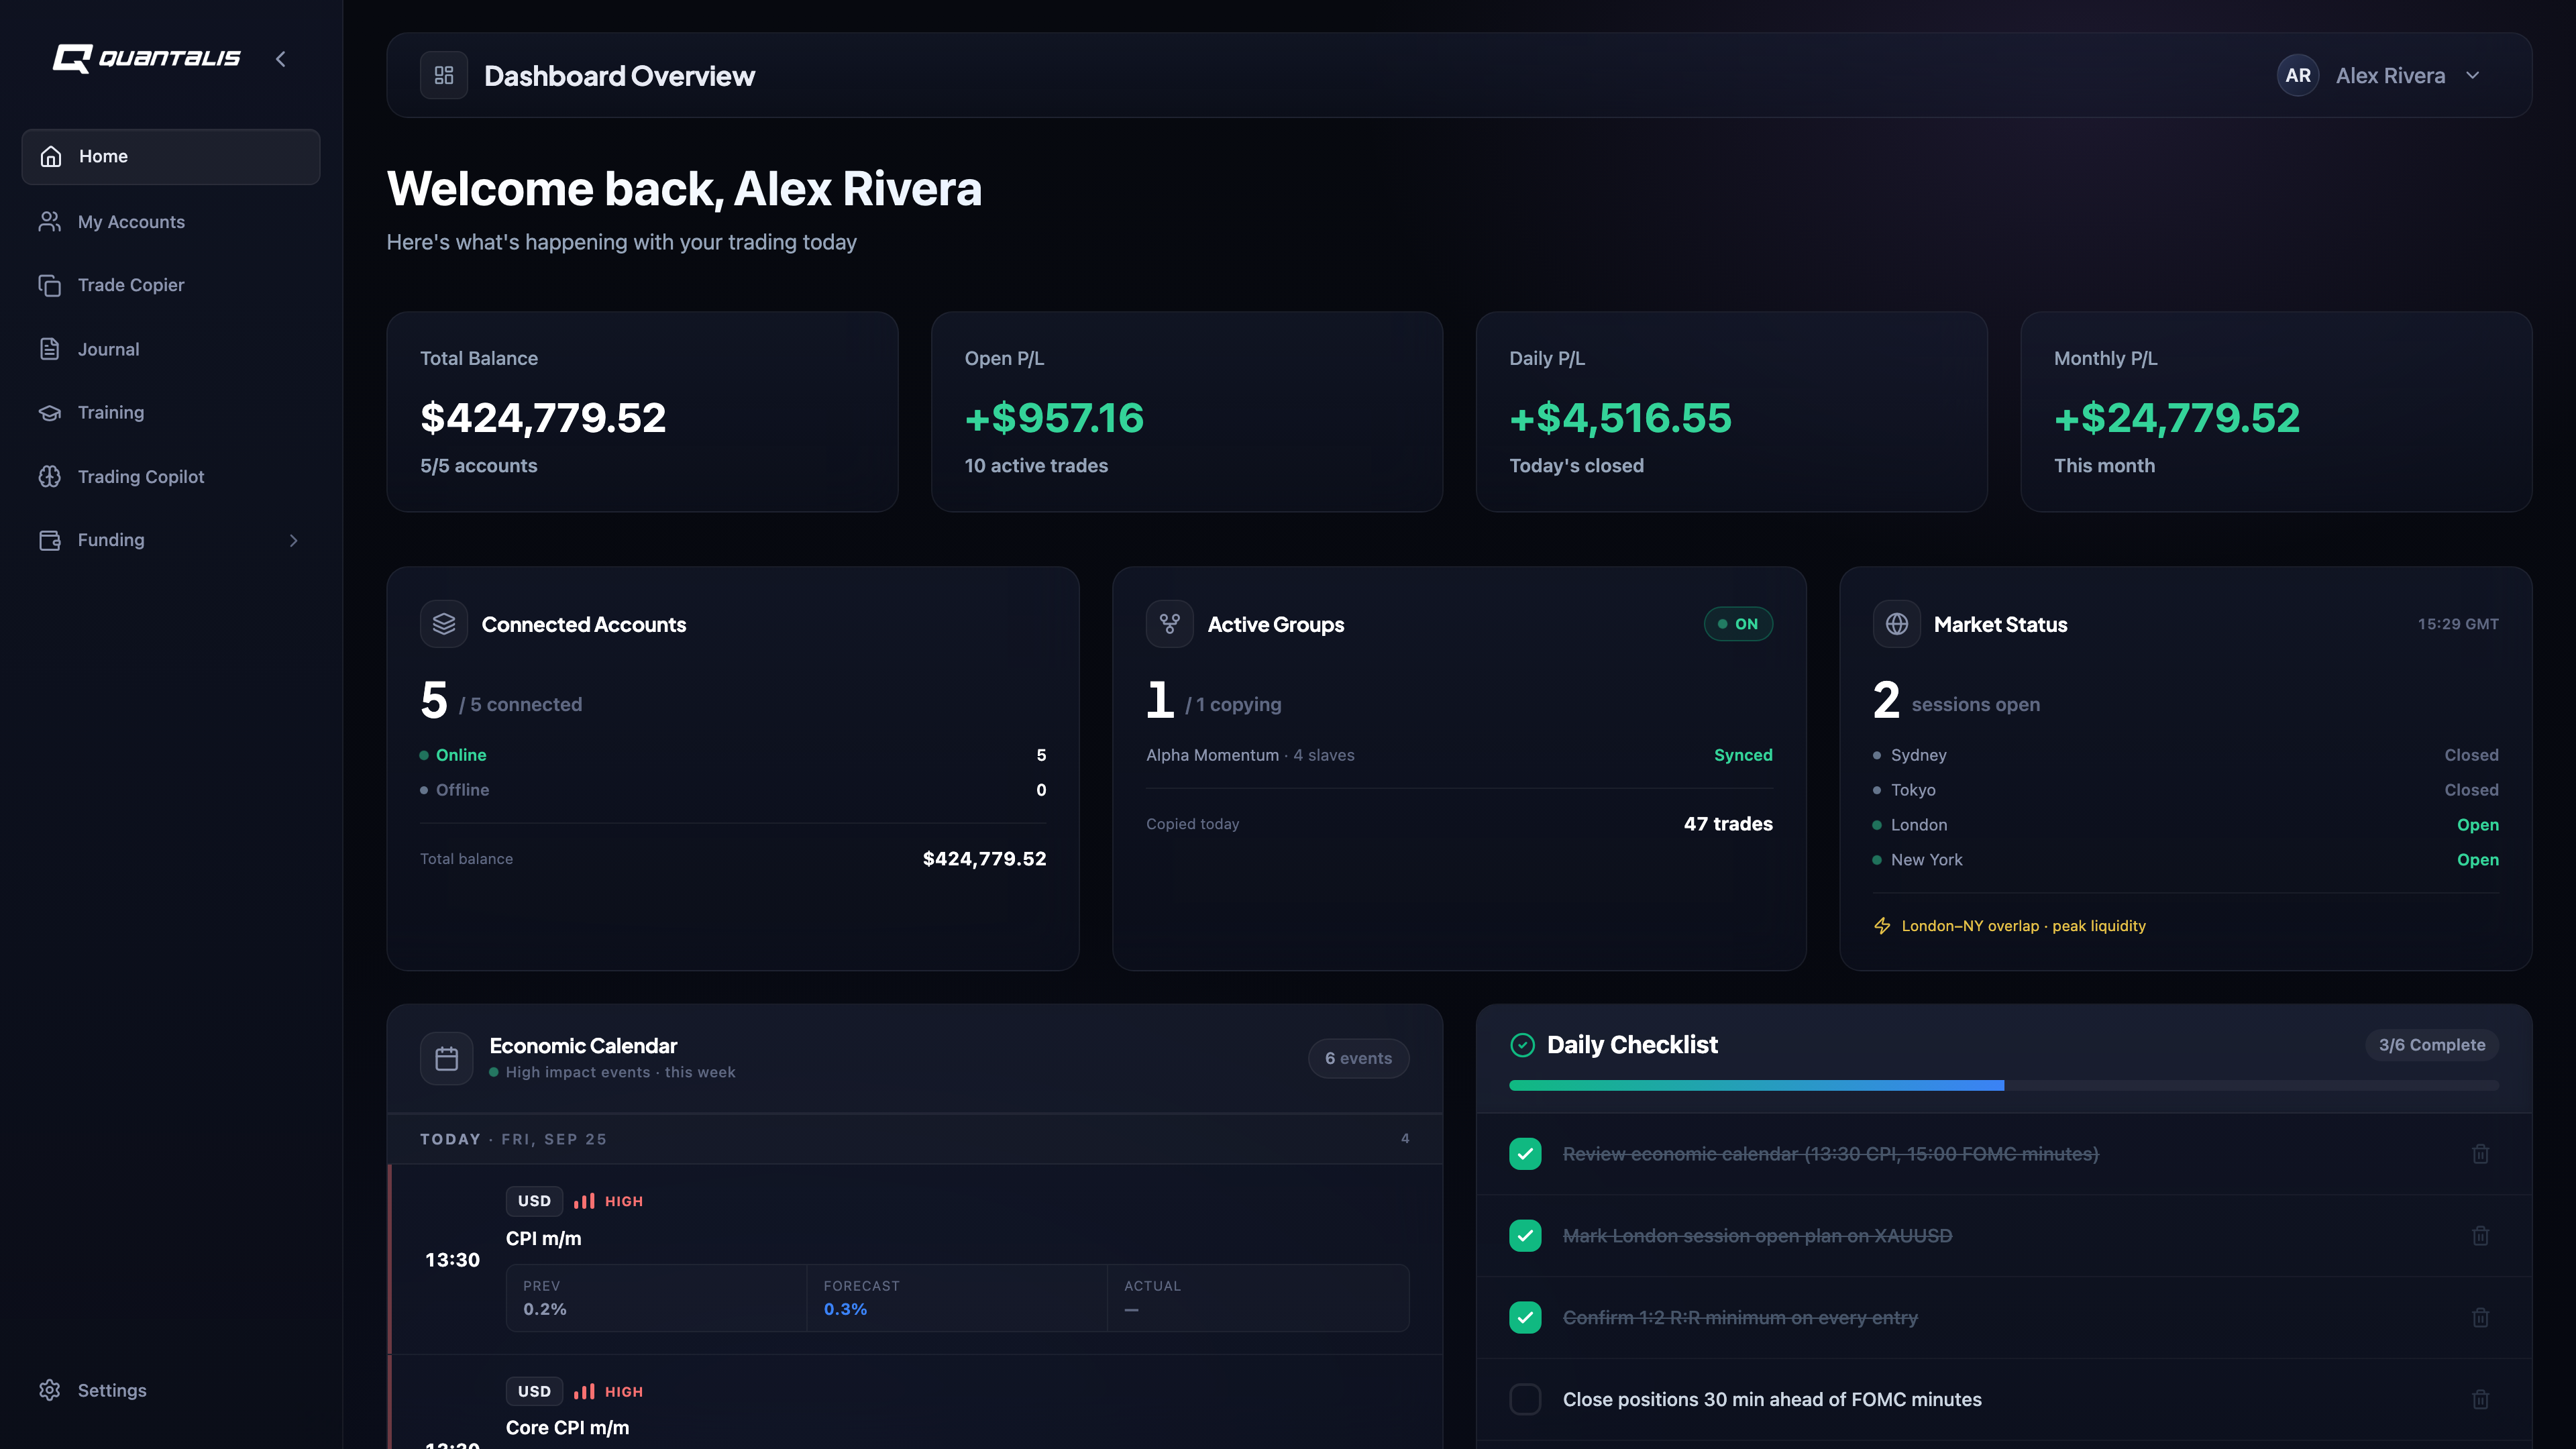The height and width of the screenshot is (1449, 2576).
Task: Uncheck Review economic calendar task
Action: [x=1525, y=1154]
